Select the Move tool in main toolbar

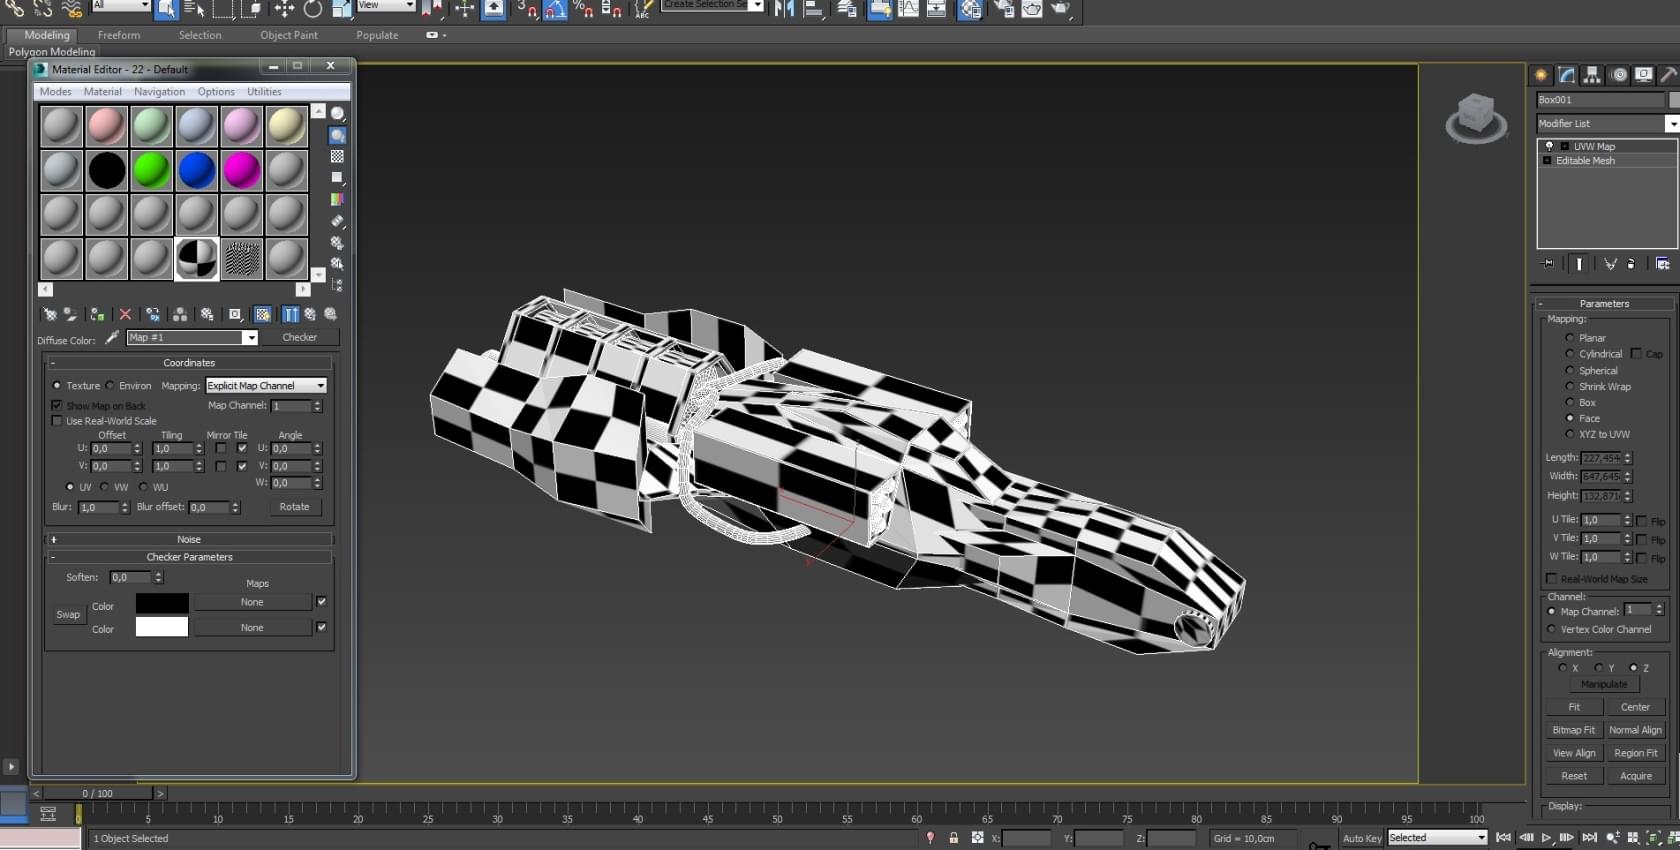click(284, 9)
